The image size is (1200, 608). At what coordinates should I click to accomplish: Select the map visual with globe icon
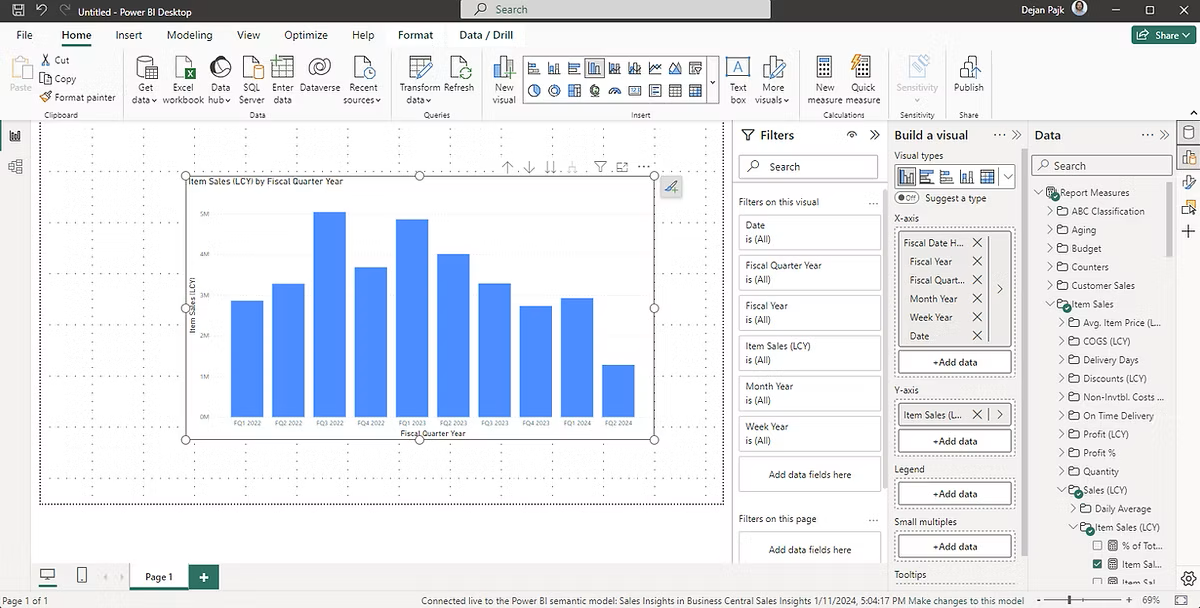(x=595, y=90)
